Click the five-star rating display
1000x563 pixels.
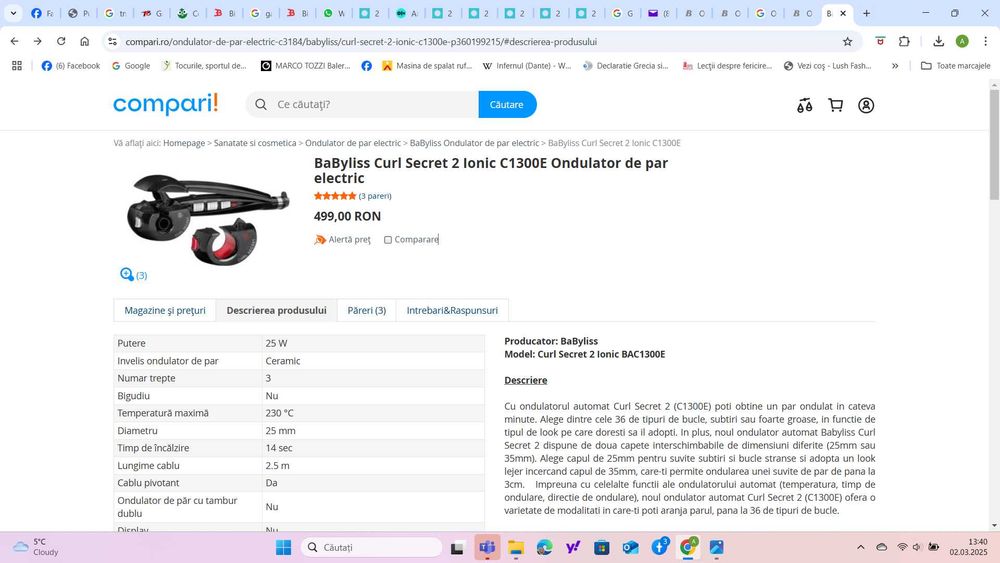335,196
